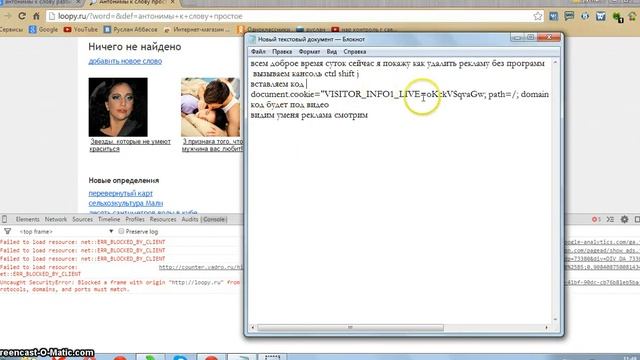Open the YouTube bookmark
Viewport: 640px width, 360px height.
coord(81,29)
